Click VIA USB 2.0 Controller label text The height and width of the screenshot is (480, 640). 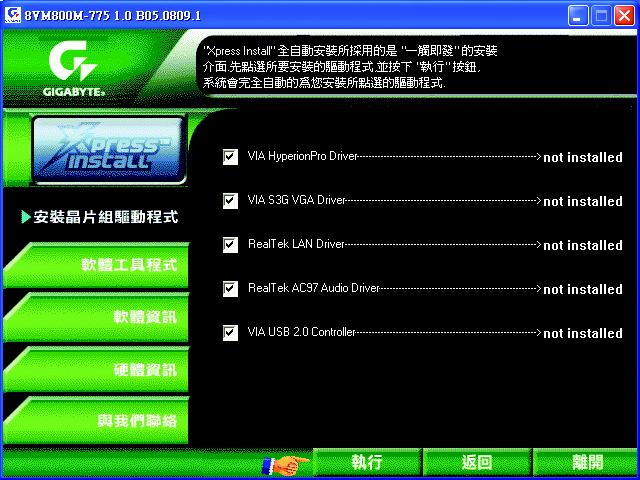click(302, 332)
